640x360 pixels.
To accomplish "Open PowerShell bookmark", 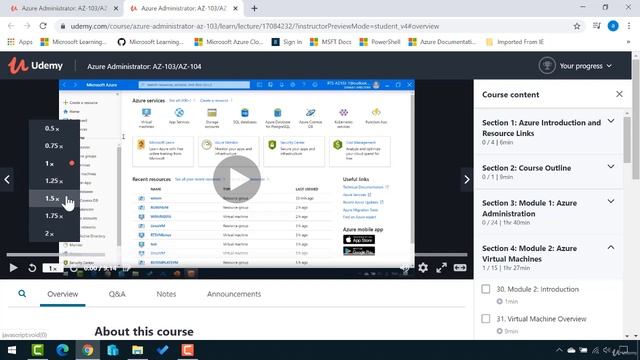I will click(x=380, y=42).
